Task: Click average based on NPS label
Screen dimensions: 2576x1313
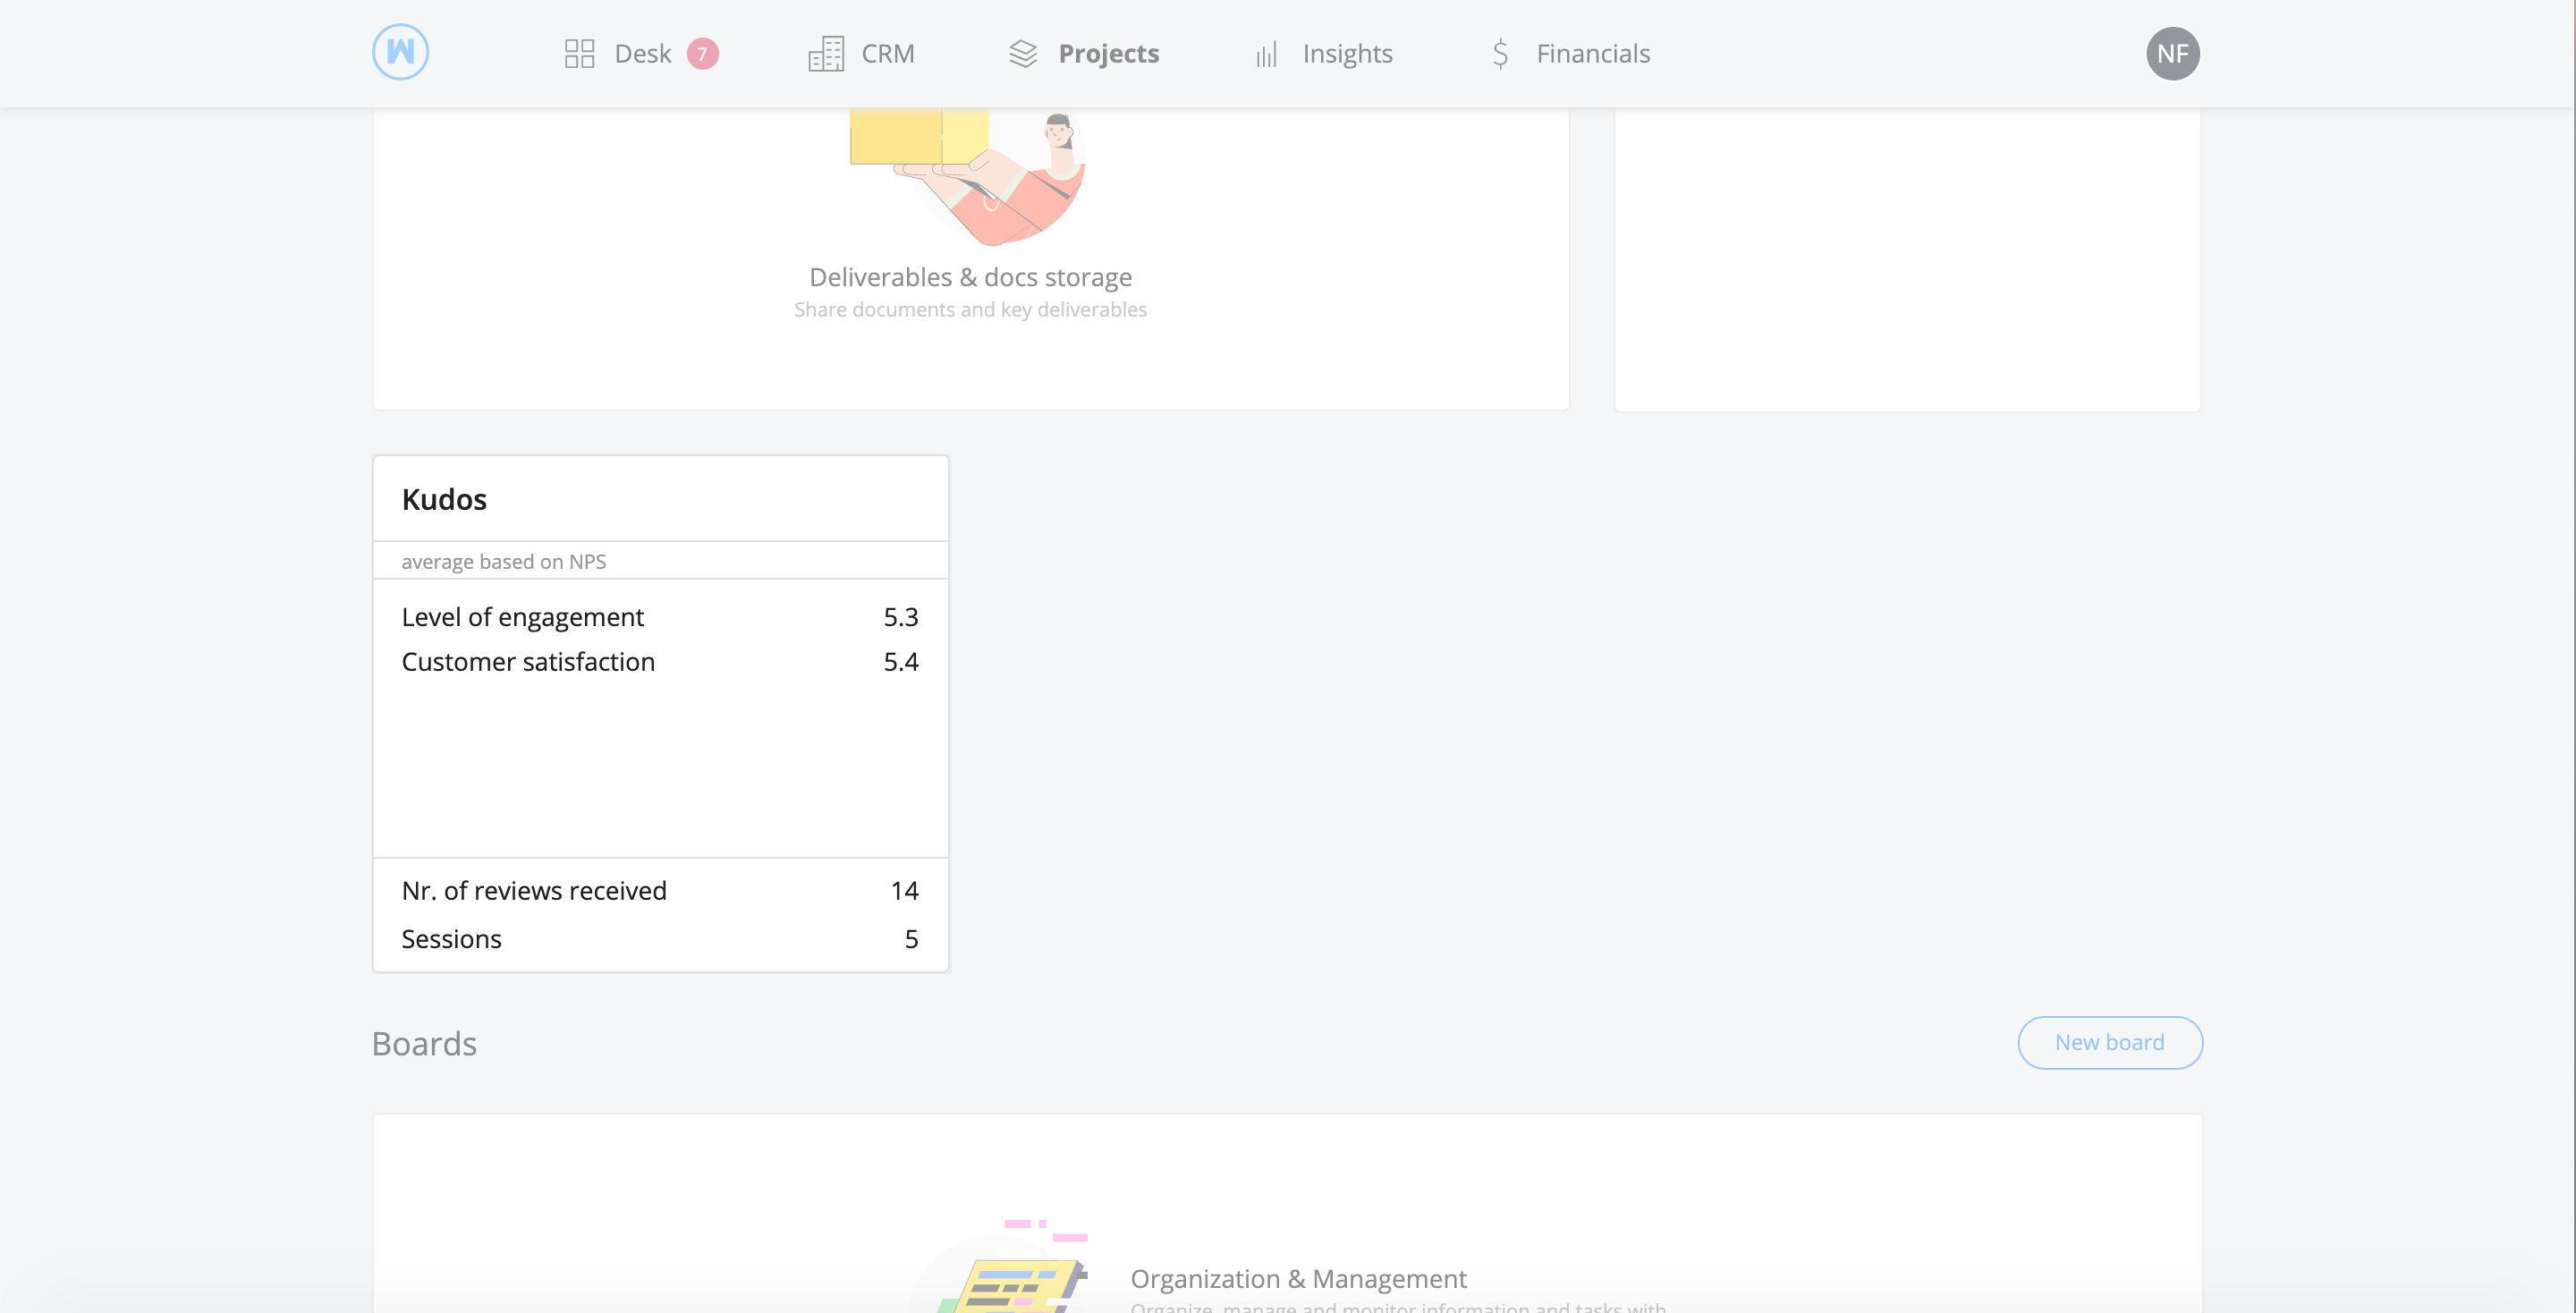Action: click(504, 561)
